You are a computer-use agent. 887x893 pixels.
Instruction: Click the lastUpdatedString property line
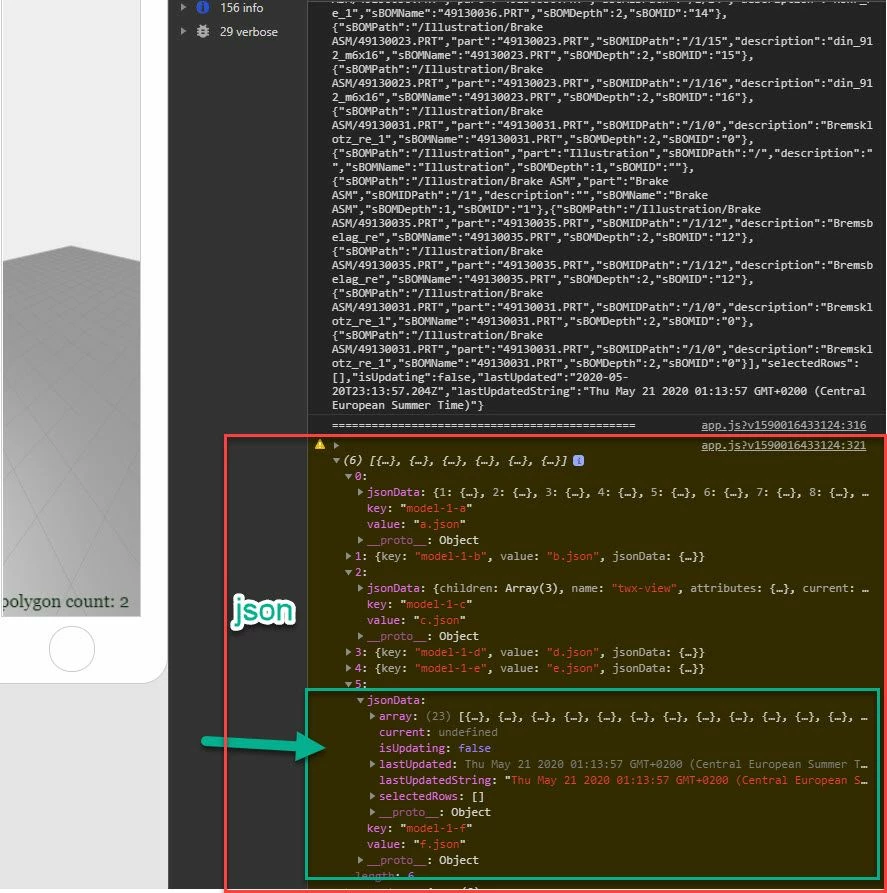click(x=623, y=780)
